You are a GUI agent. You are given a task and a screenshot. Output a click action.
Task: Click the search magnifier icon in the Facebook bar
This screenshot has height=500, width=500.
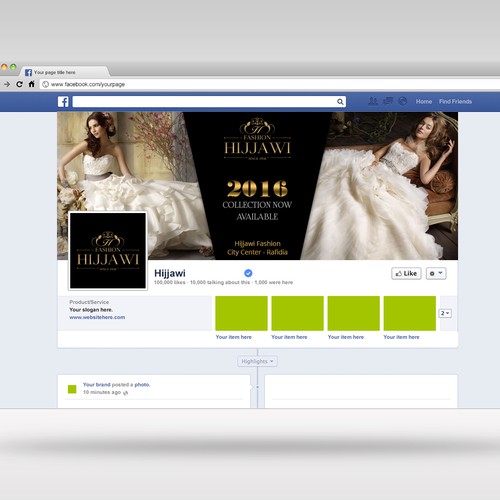(340, 102)
